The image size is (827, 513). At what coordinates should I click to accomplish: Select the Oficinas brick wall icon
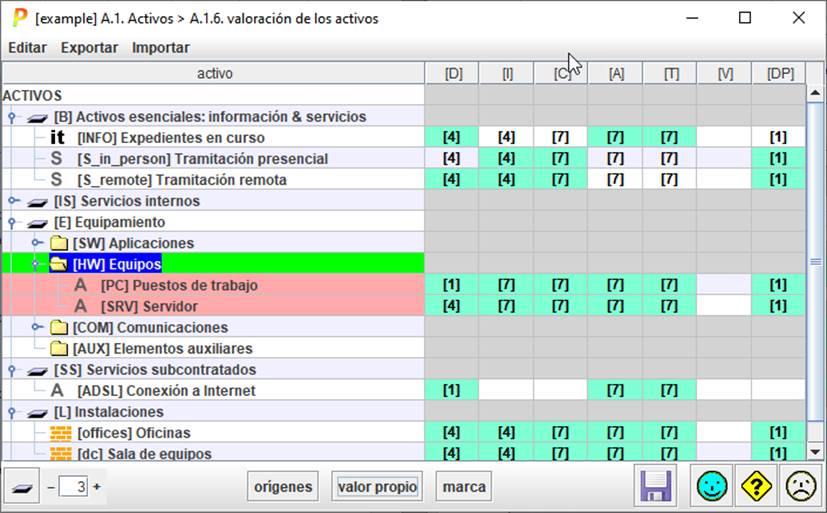click(61, 433)
